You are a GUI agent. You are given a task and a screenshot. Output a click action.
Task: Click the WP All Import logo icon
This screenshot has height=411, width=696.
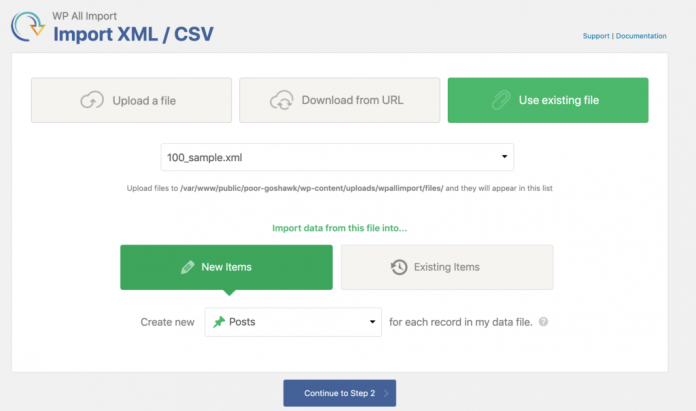[28, 27]
